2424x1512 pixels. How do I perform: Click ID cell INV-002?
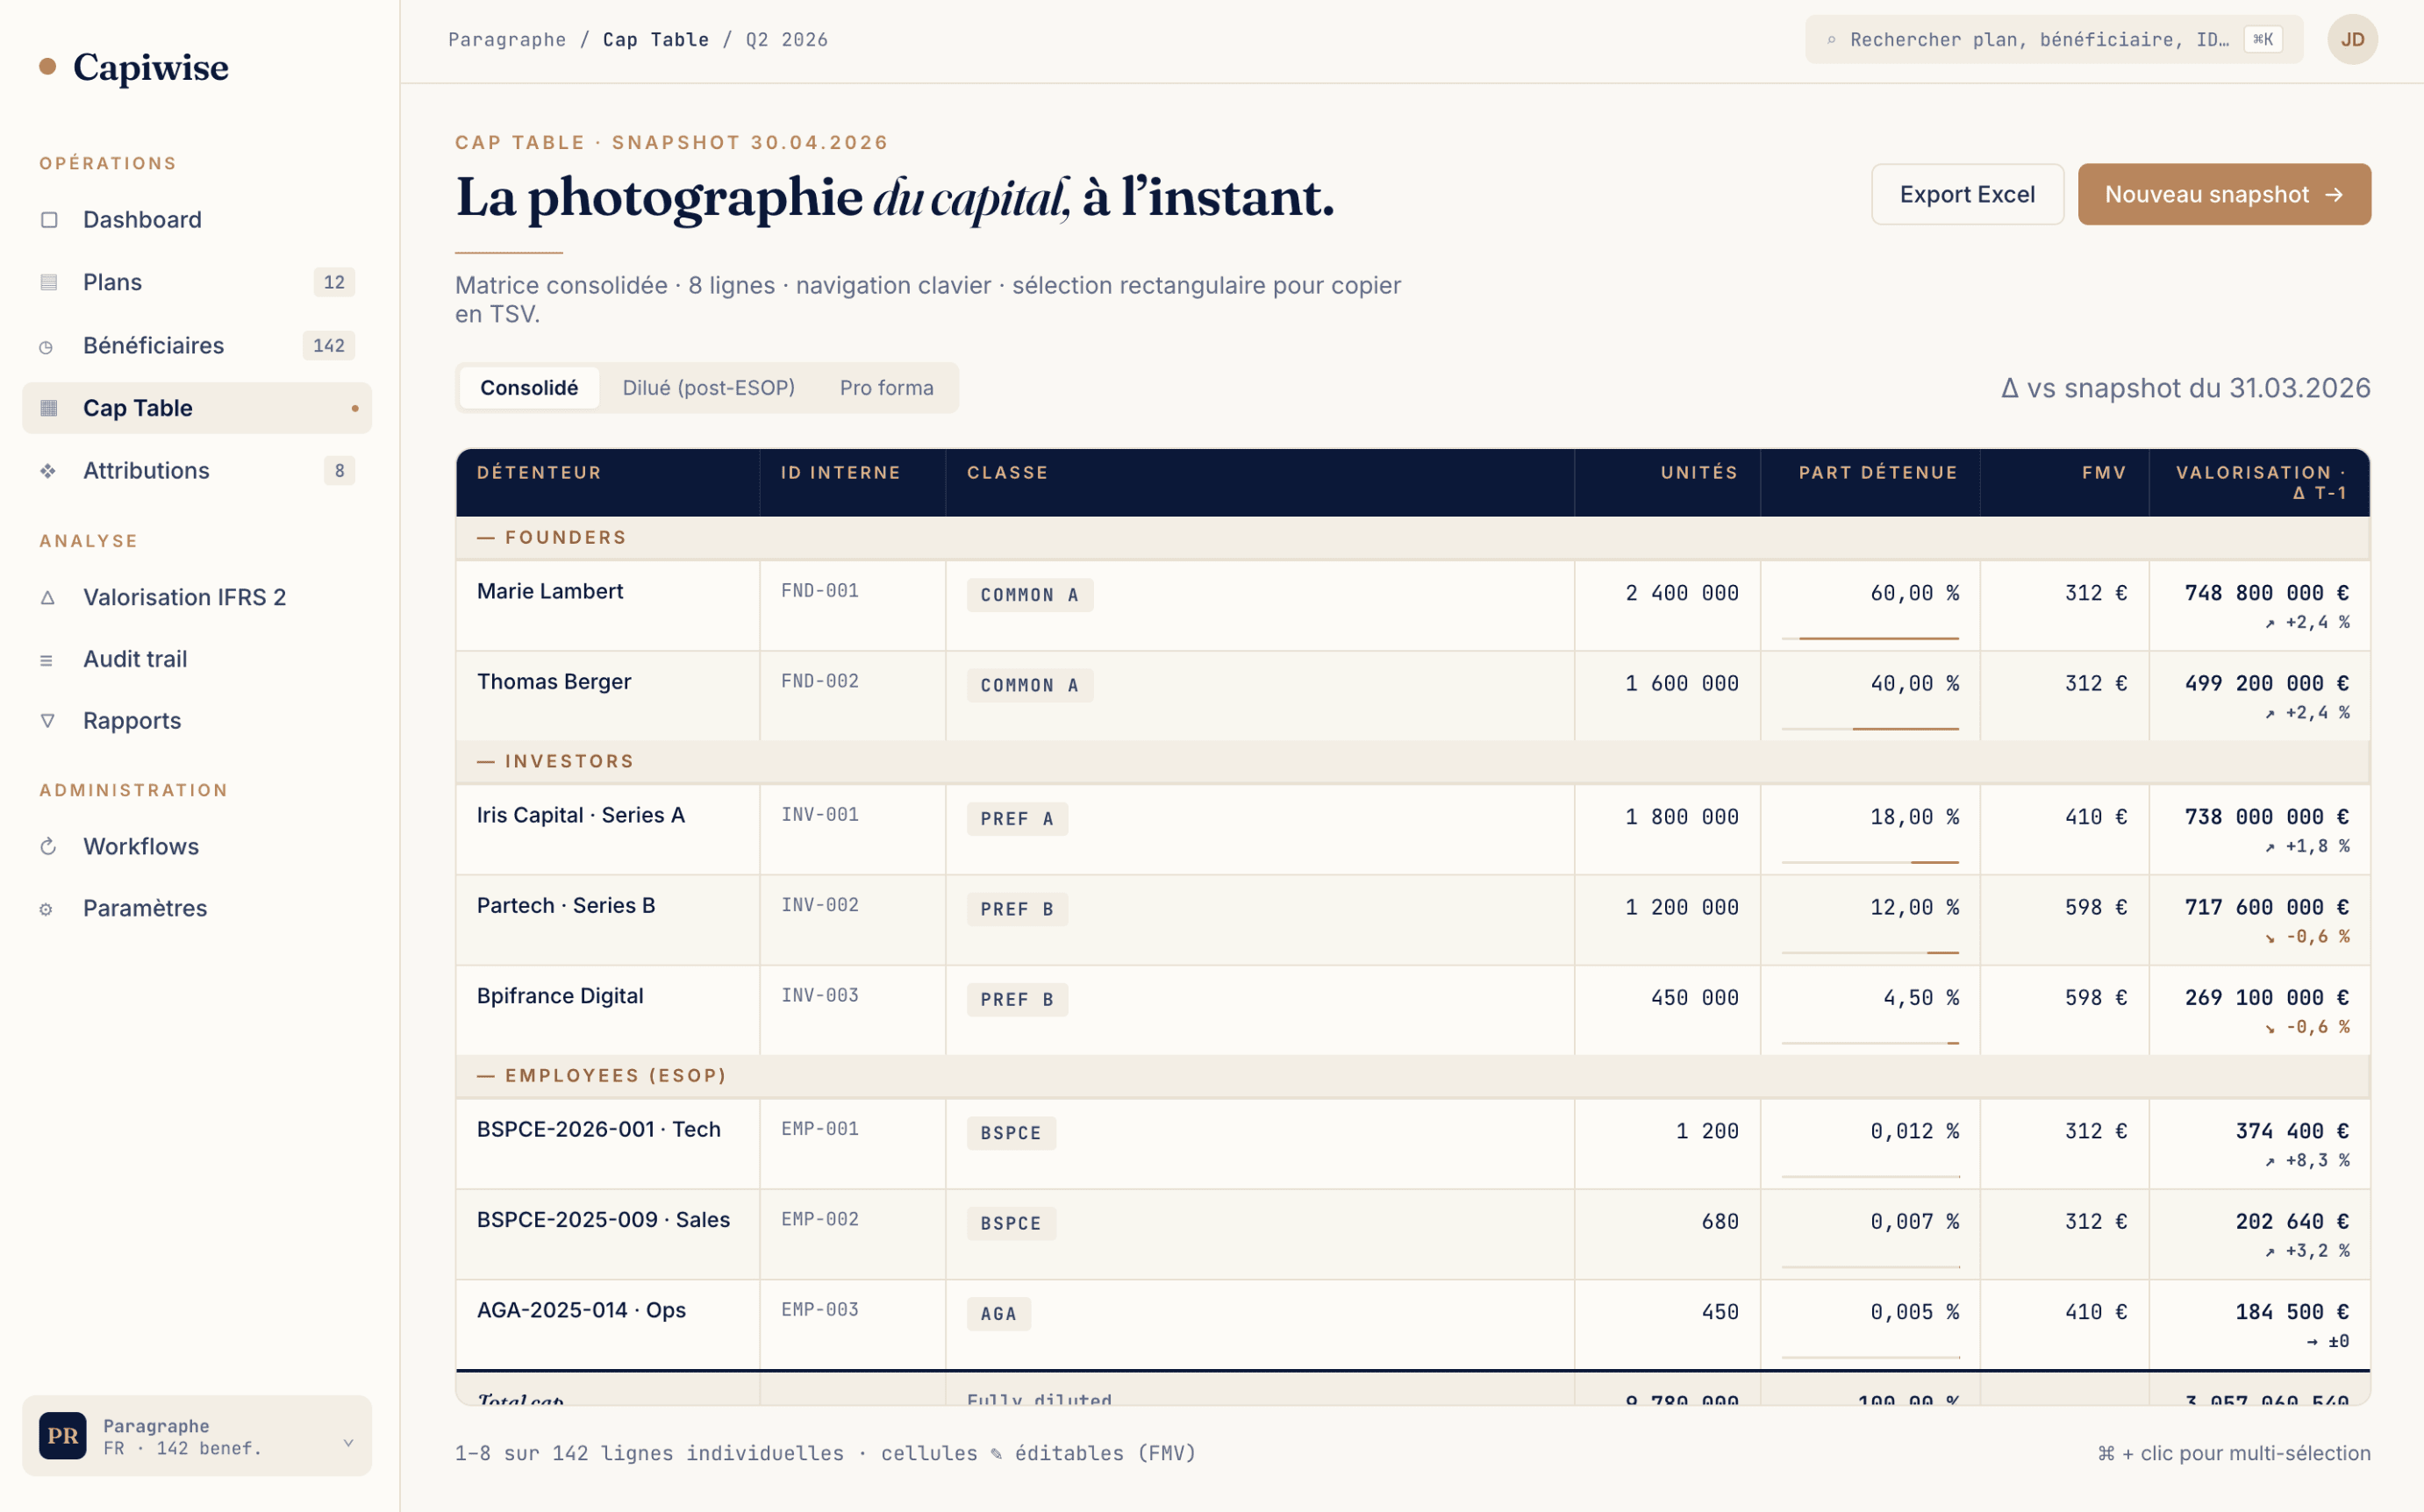tap(853, 920)
